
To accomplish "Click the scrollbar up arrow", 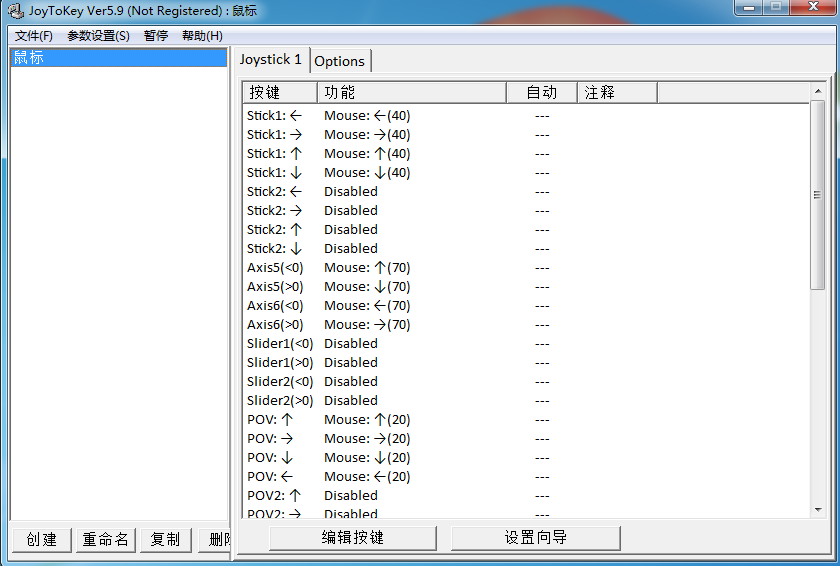I will pyautogui.click(x=818, y=92).
